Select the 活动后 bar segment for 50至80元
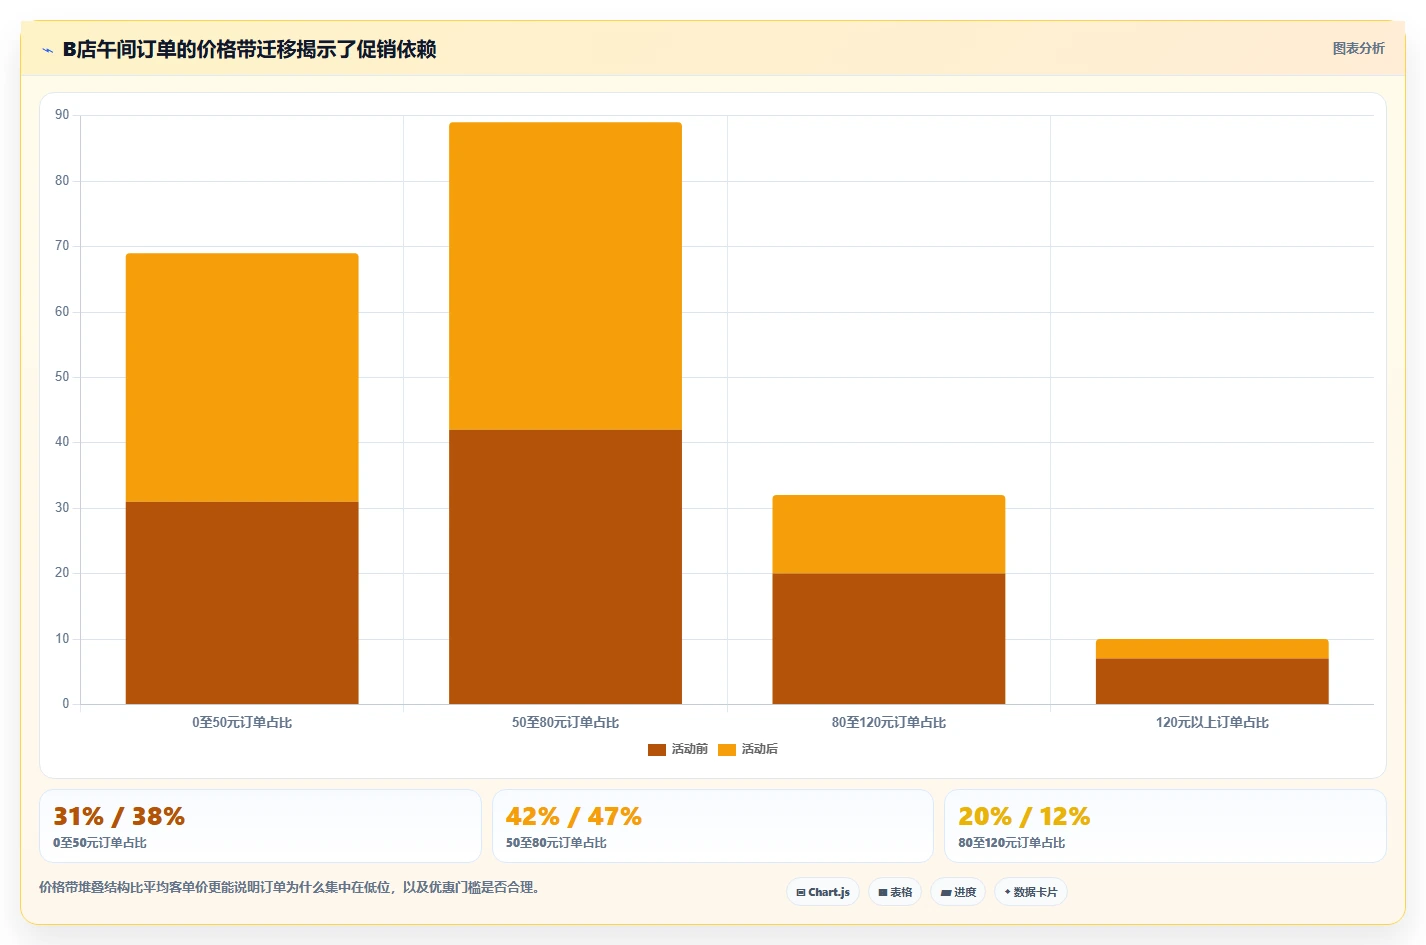This screenshot has width=1426, height=945. (x=565, y=276)
